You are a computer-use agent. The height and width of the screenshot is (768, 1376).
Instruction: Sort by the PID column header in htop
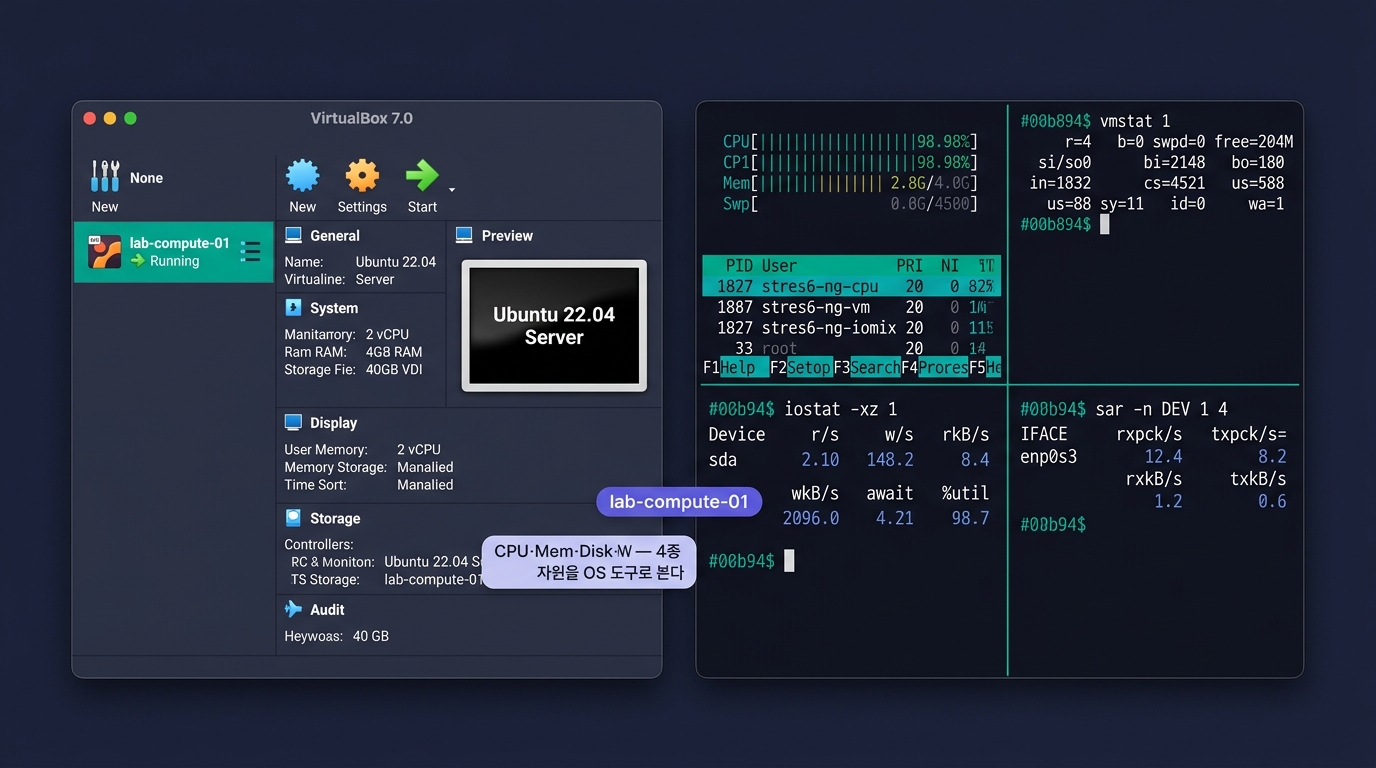(739, 266)
